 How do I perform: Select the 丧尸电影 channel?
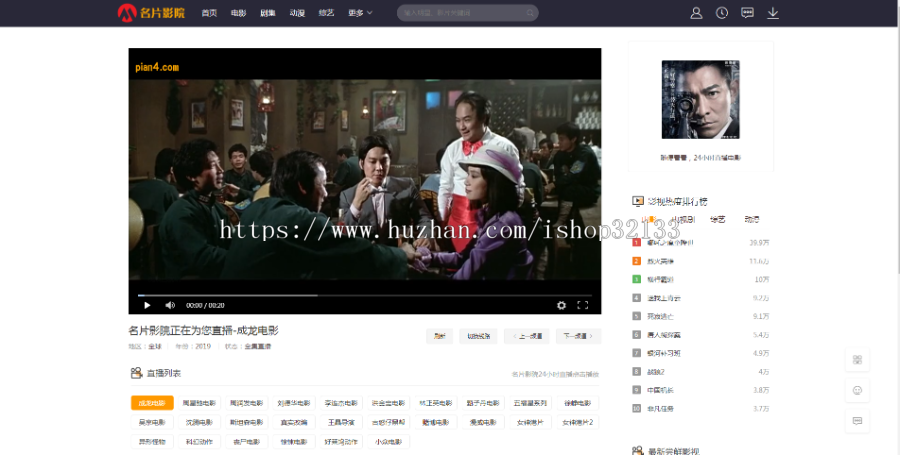[x=246, y=442]
